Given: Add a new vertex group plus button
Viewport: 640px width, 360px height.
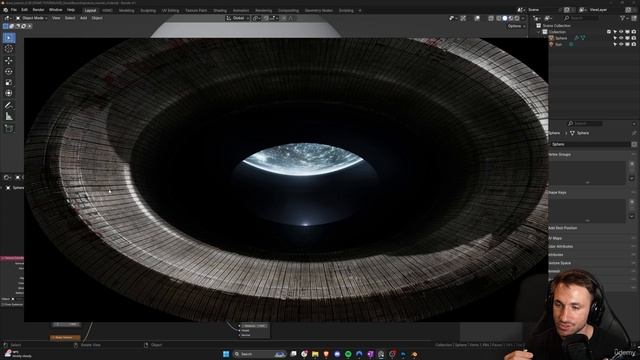Looking at the screenshot, I should (x=632, y=164).
